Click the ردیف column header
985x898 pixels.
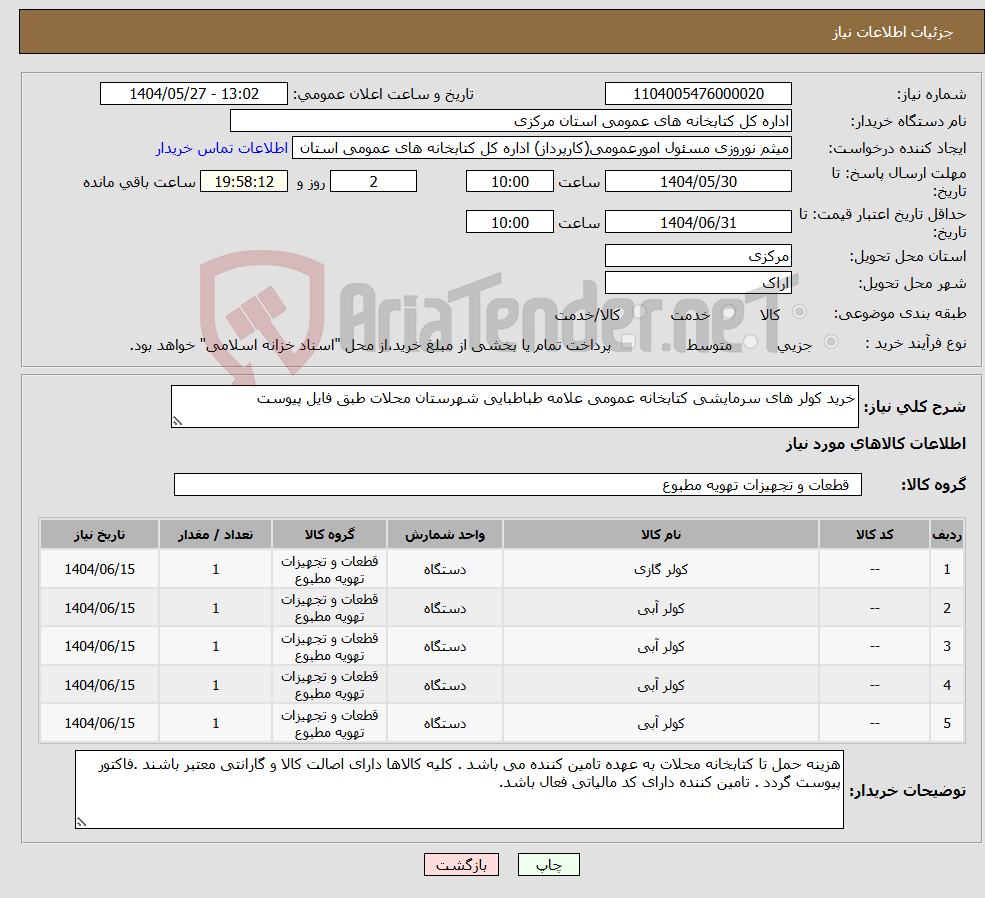point(947,534)
